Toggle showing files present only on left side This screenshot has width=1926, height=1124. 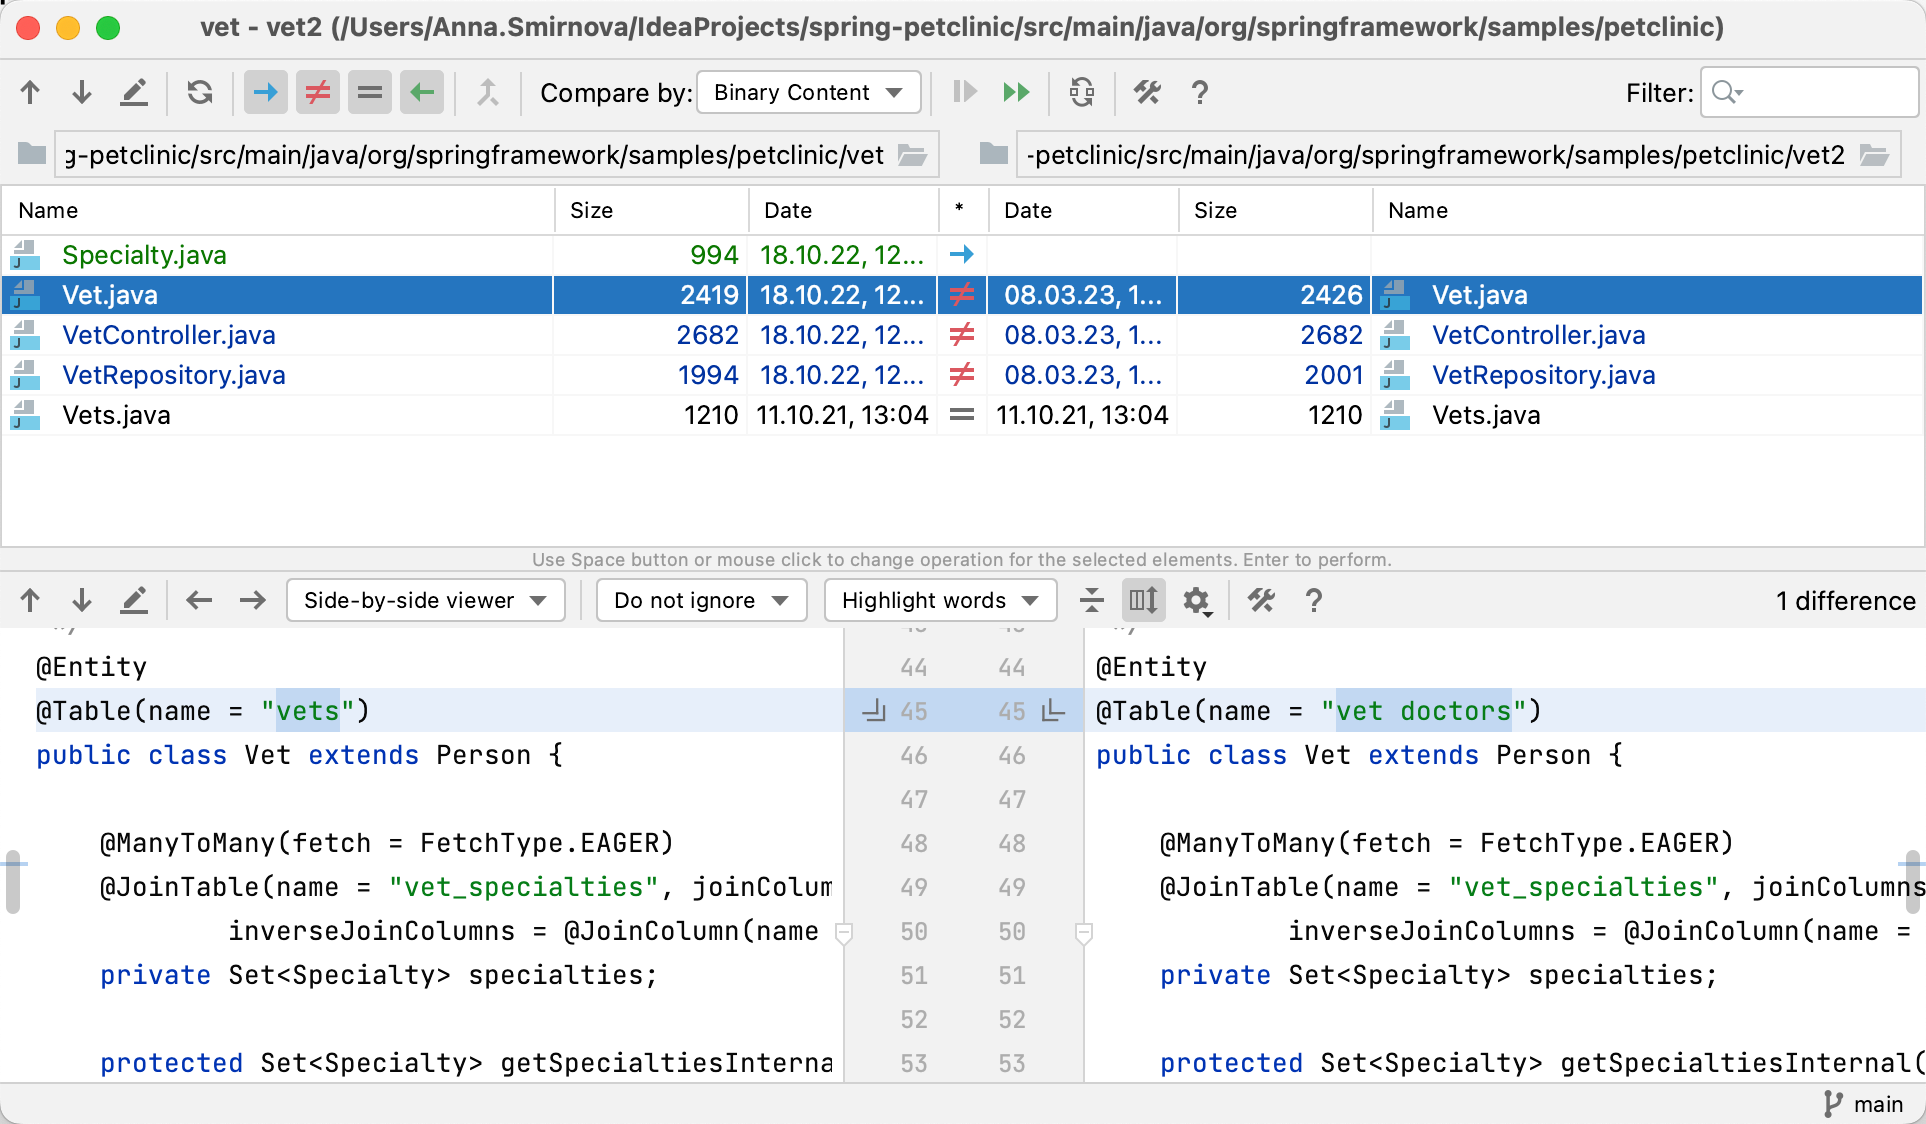coord(265,92)
